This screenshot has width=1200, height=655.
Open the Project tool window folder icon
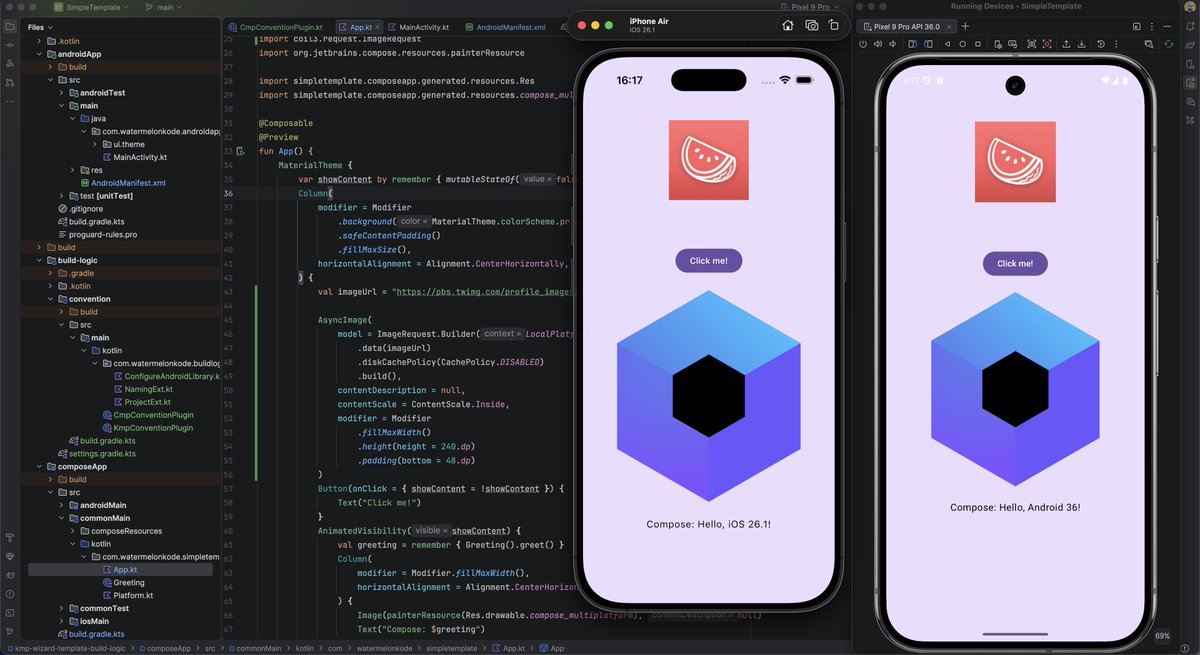(x=10, y=26)
